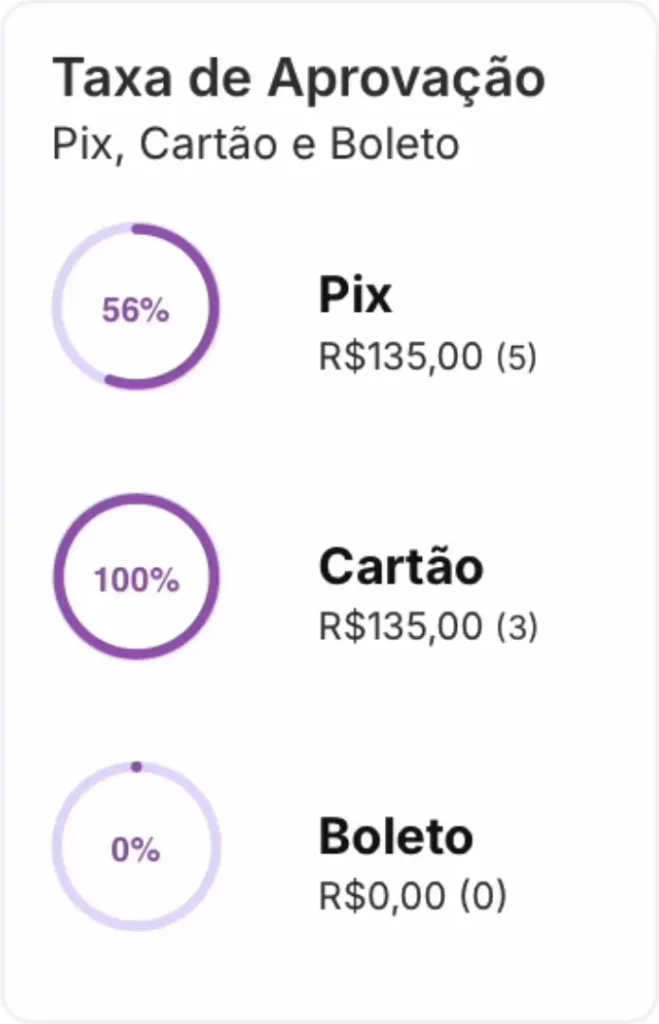Click the Pix amount R$135,00 (5)

(x=428, y=357)
